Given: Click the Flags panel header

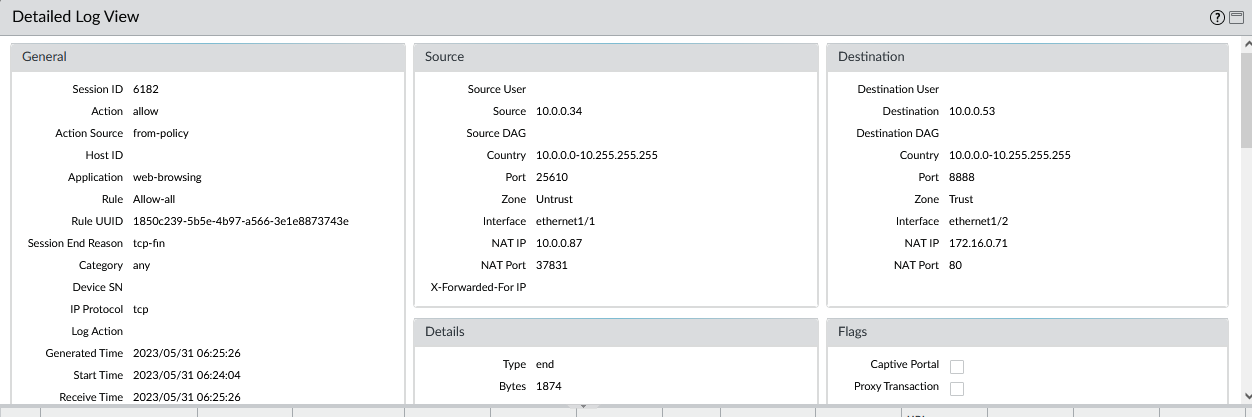Looking at the screenshot, I should 1027,332.
